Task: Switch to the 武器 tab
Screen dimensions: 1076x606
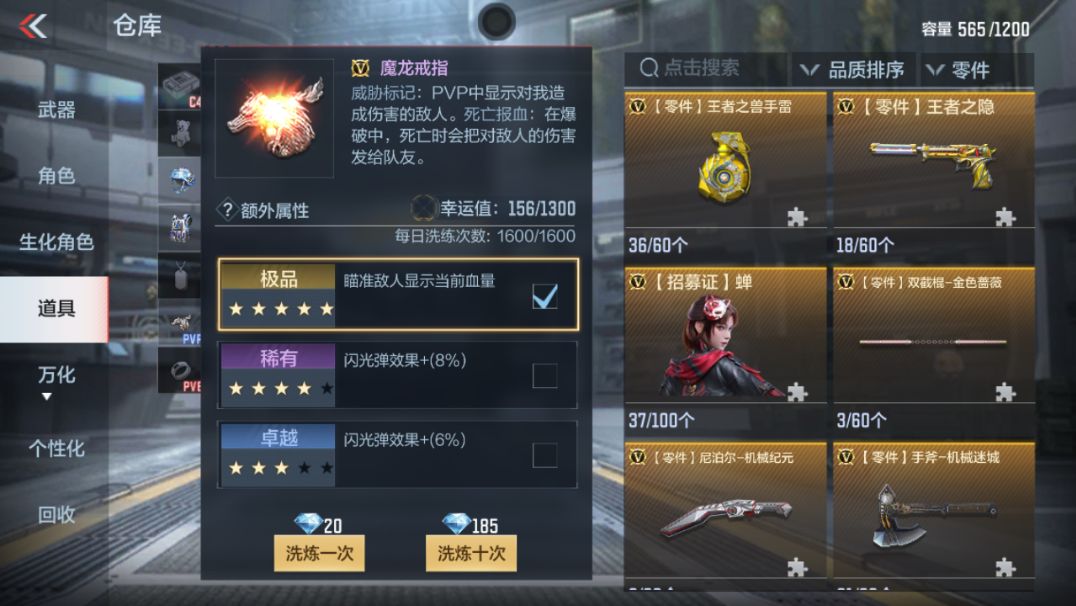Action: [56, 110]
